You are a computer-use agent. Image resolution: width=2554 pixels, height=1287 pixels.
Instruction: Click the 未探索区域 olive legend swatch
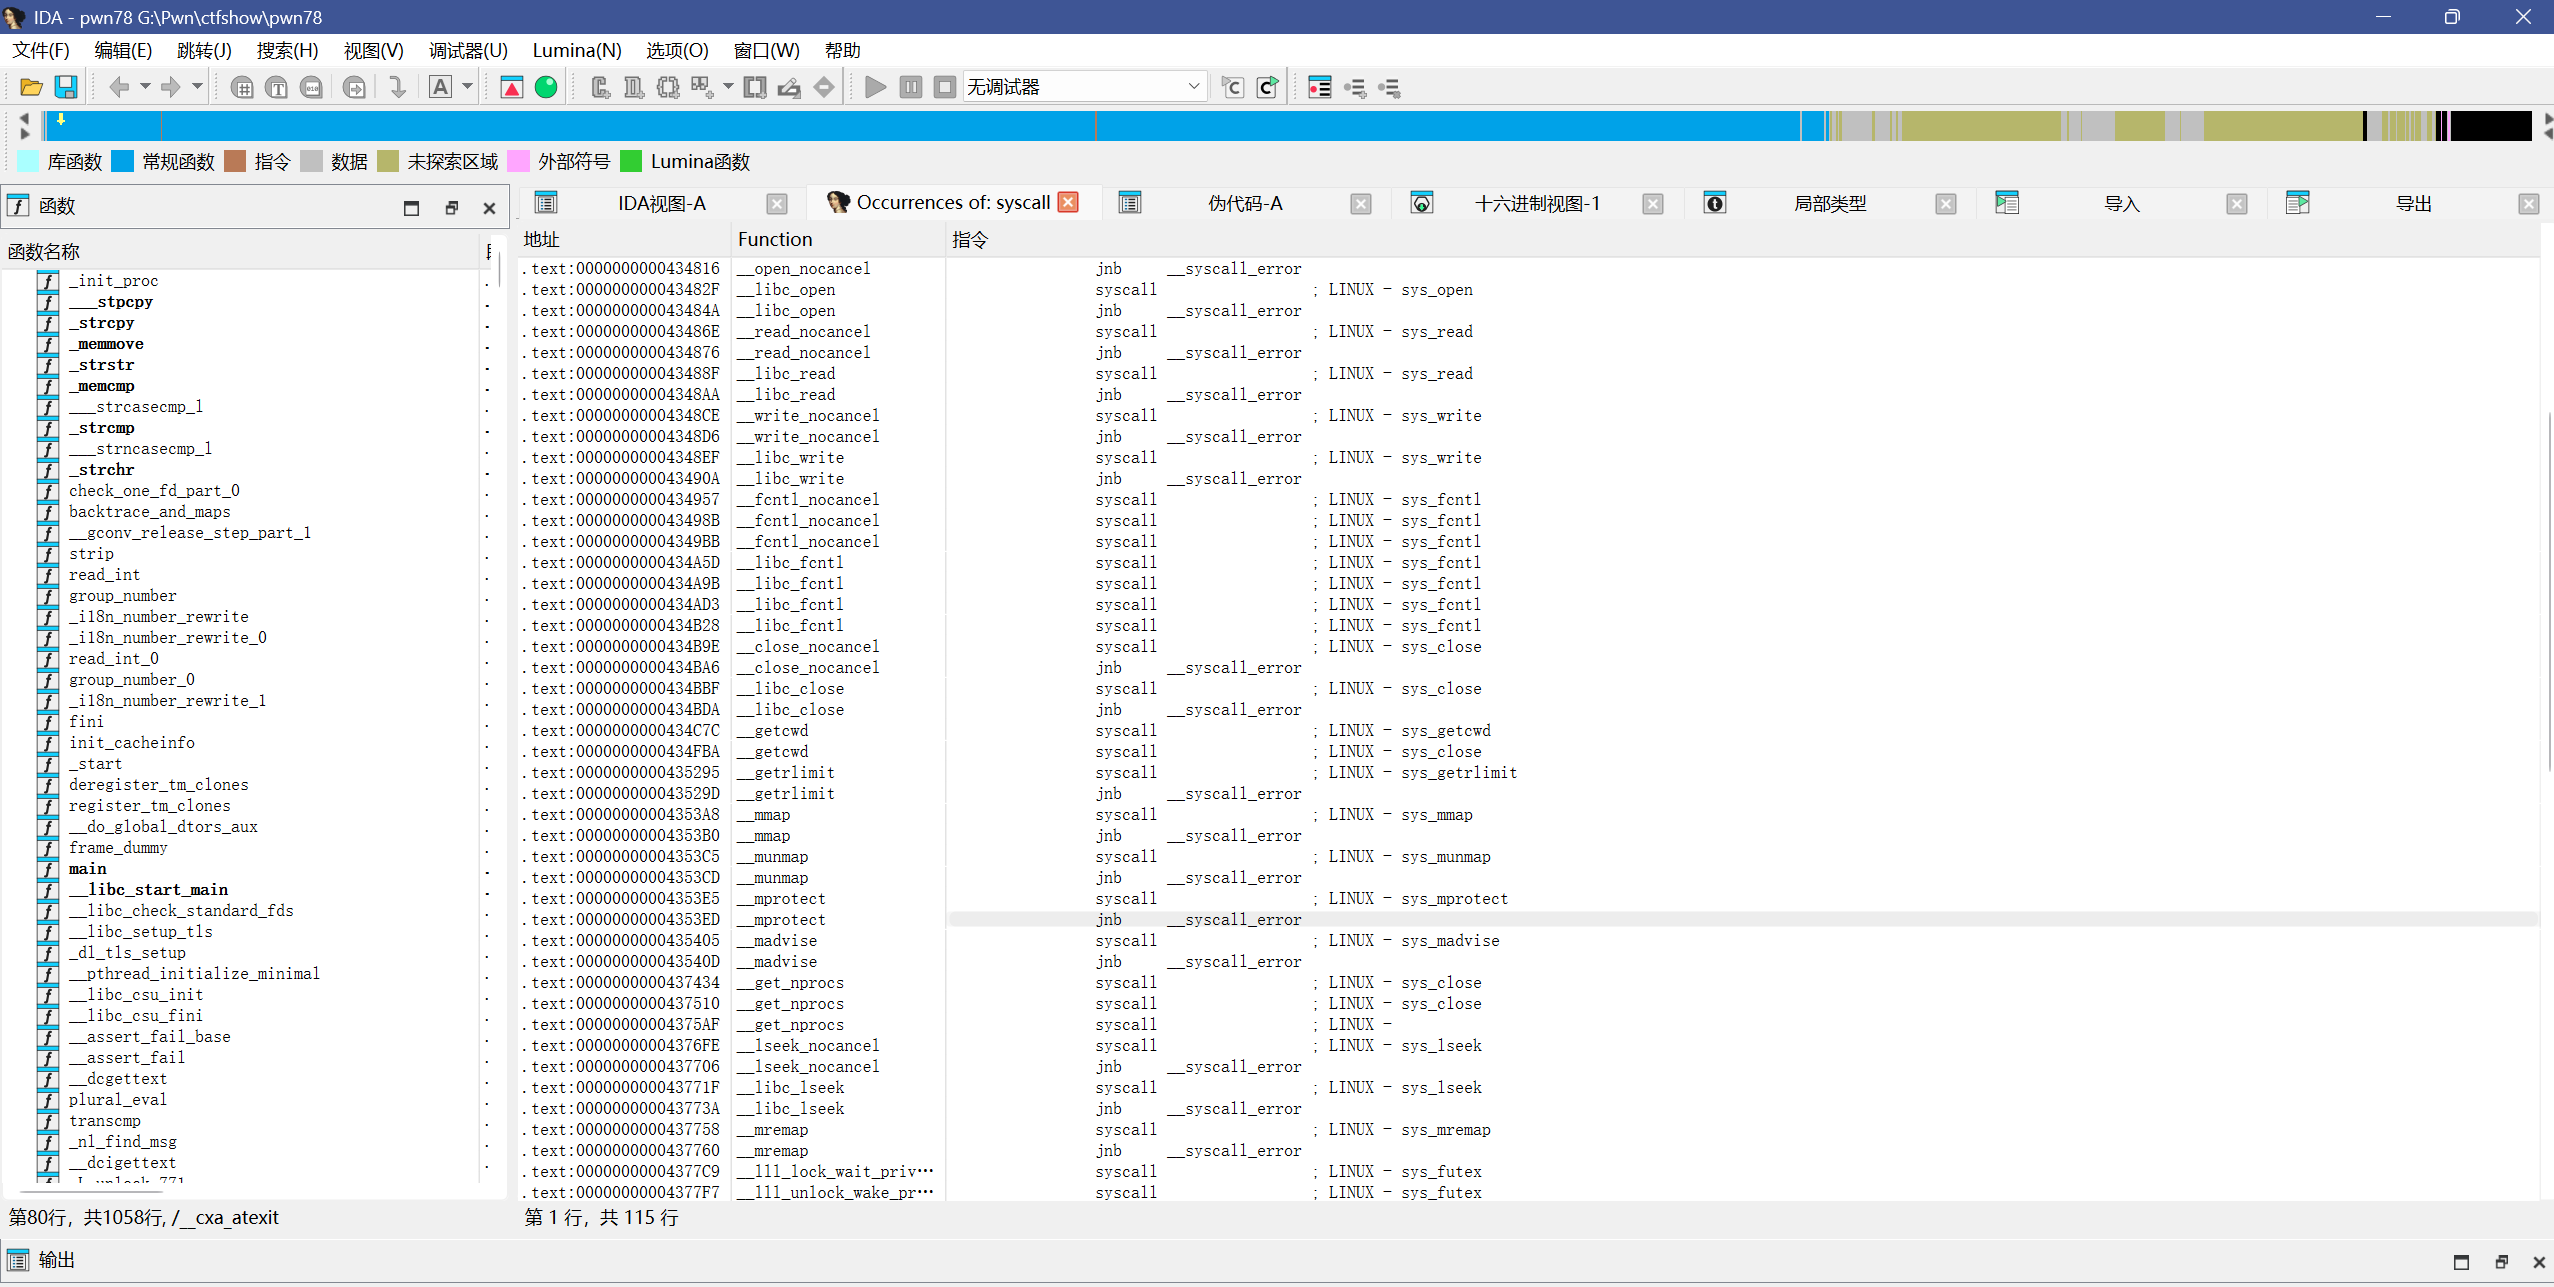389,162
